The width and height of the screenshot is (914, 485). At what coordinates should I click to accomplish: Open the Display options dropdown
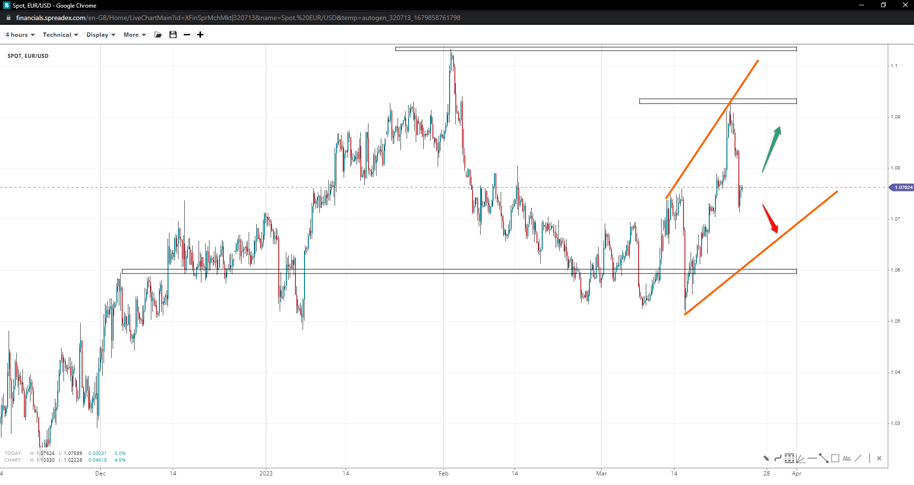[x=100, y=35]
